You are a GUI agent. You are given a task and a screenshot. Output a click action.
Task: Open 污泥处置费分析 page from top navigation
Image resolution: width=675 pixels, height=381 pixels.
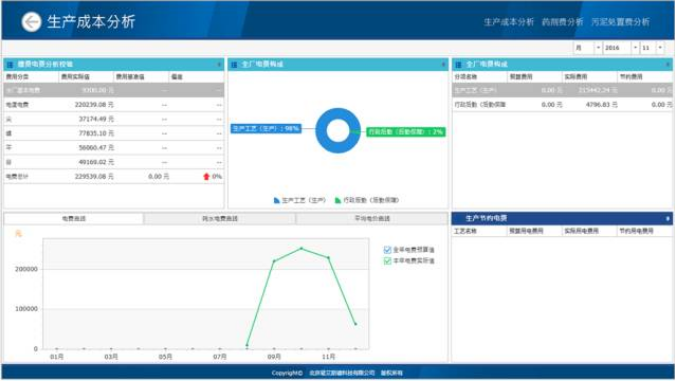(x=620, y=22)
